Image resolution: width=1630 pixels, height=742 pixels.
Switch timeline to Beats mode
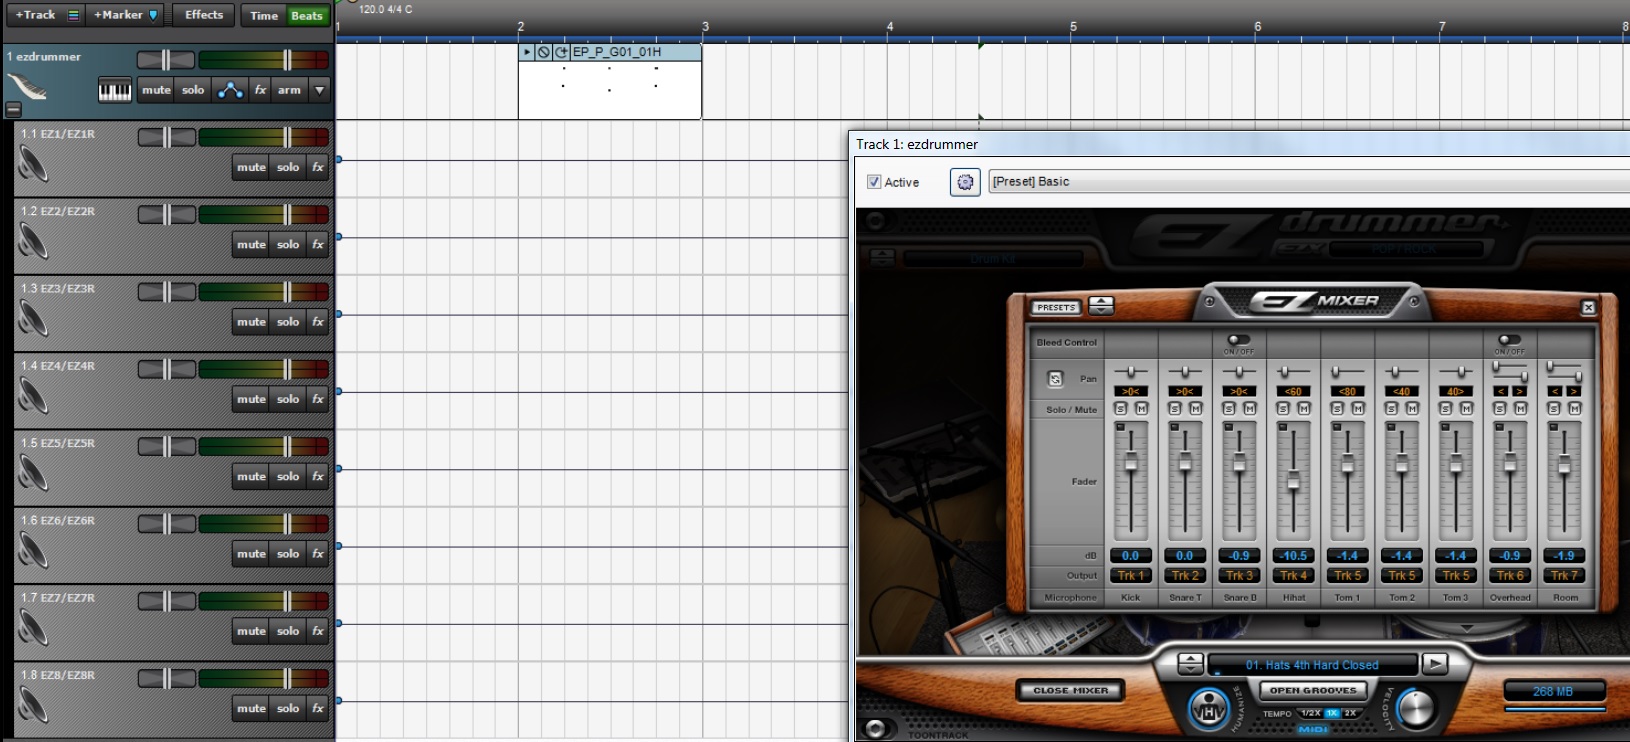point(307,16)
